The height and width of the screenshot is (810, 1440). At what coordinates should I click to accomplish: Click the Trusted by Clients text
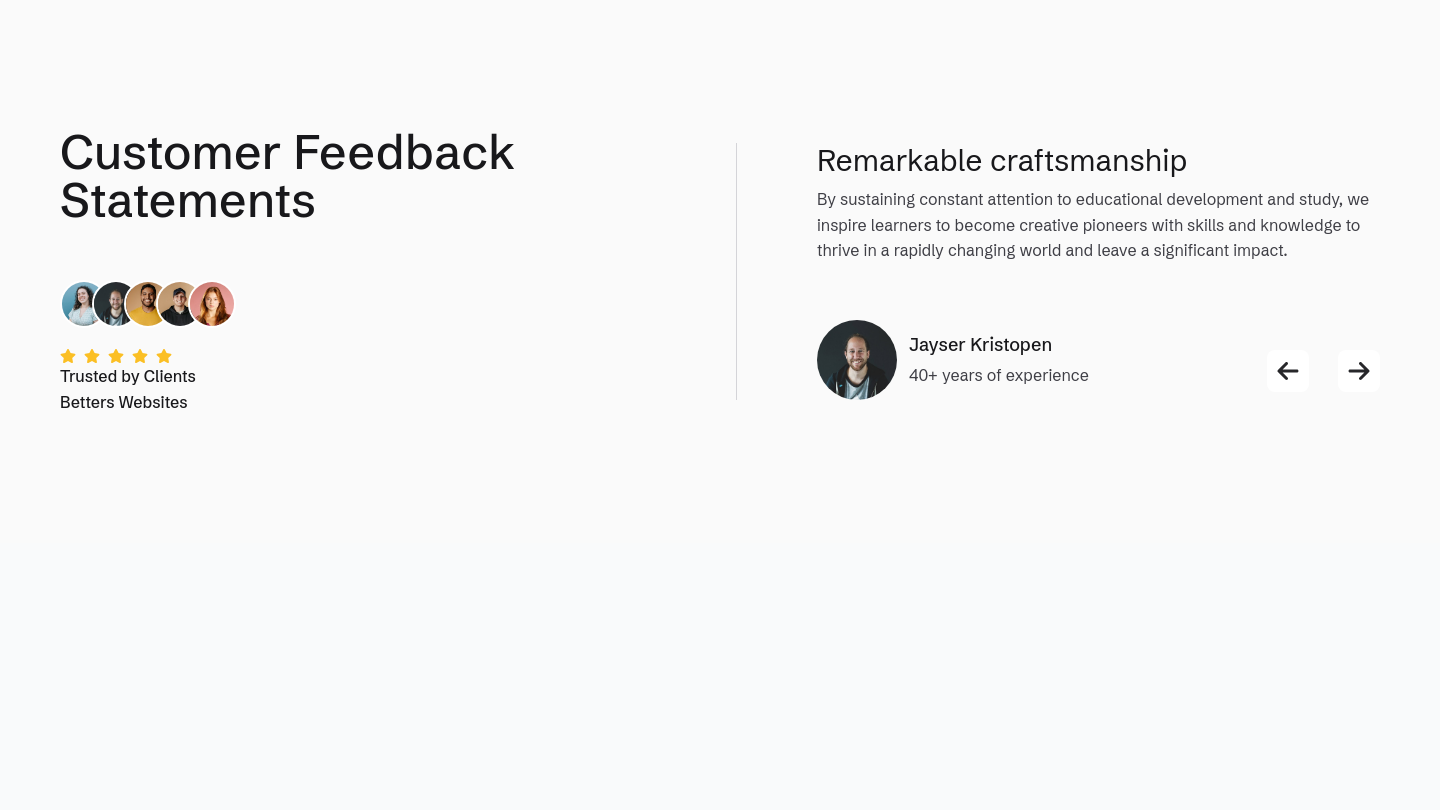pos(128,376)
